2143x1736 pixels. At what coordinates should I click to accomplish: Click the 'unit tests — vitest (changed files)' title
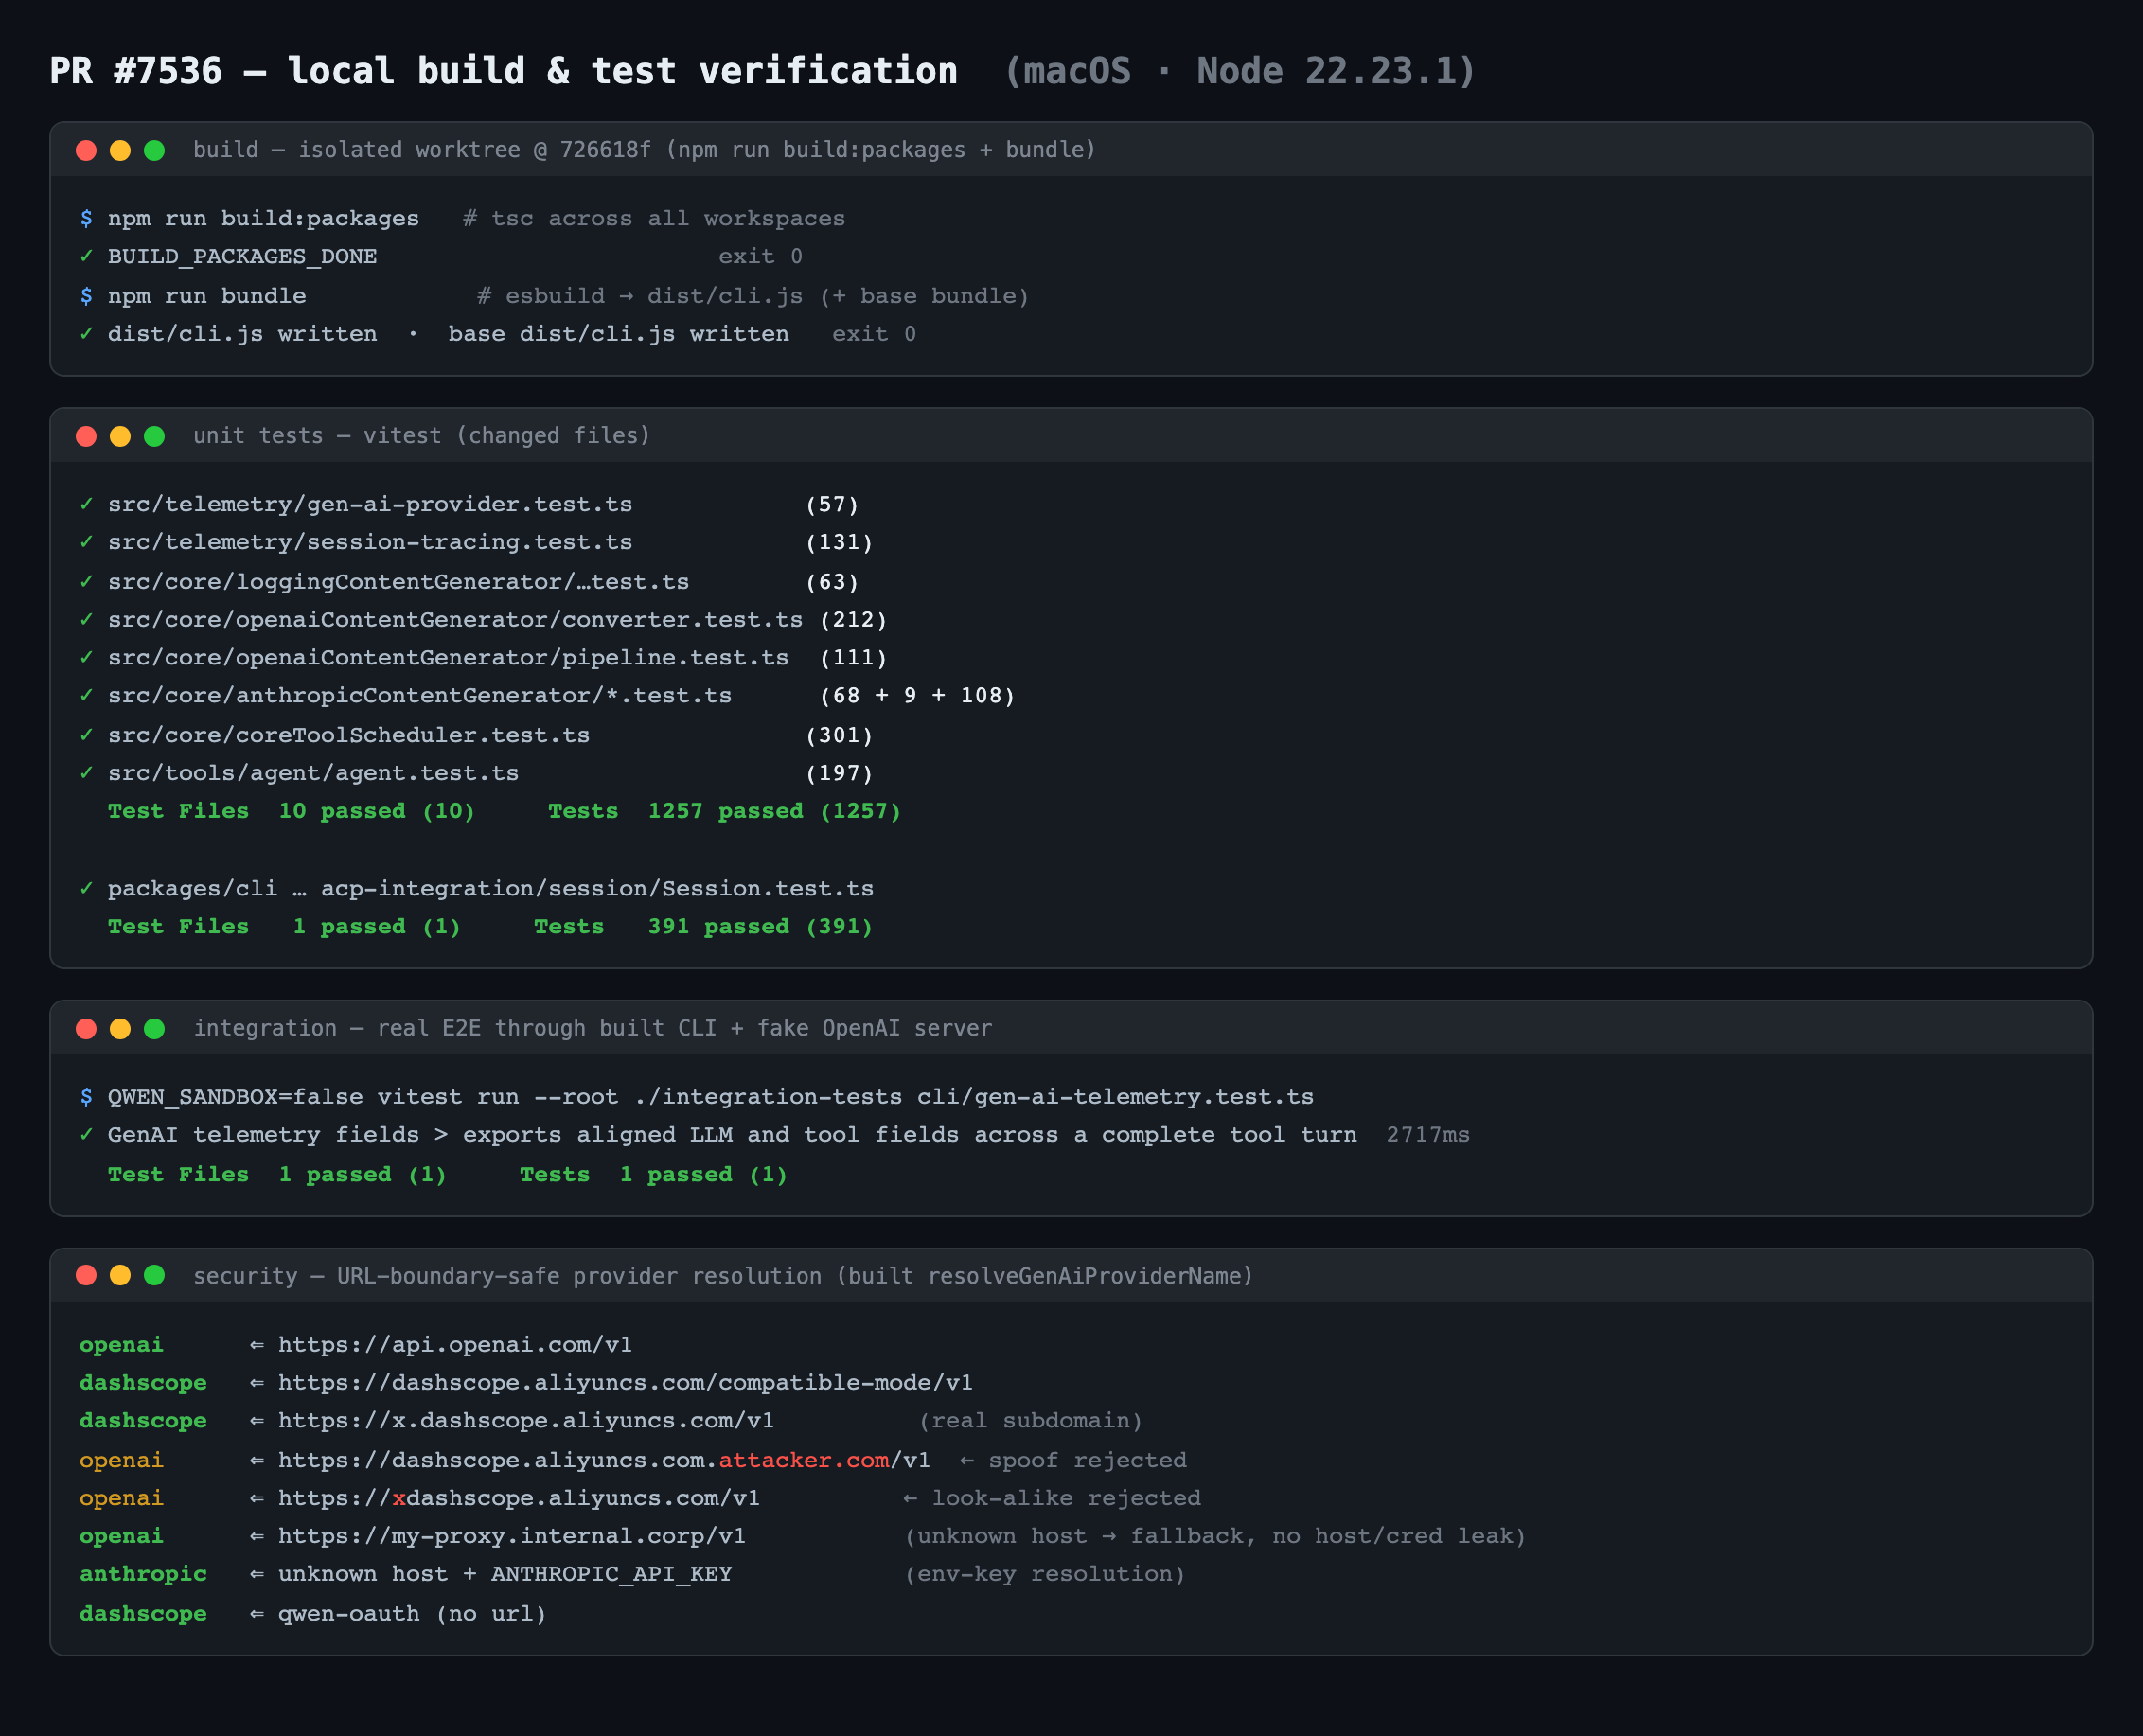tap(421, 436)
